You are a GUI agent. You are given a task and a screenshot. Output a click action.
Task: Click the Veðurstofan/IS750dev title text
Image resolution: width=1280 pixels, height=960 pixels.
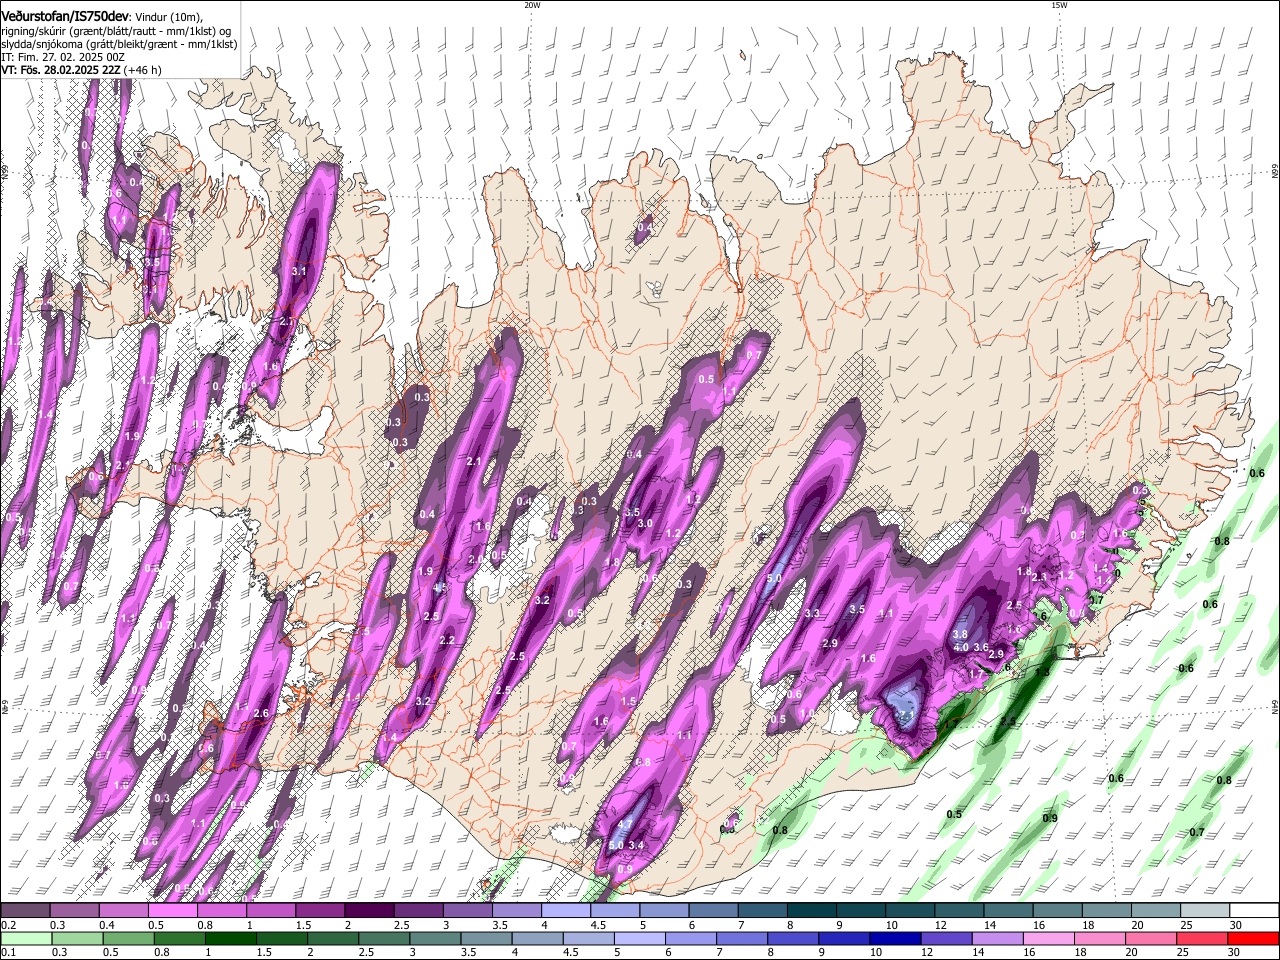(x=65, y=17)
